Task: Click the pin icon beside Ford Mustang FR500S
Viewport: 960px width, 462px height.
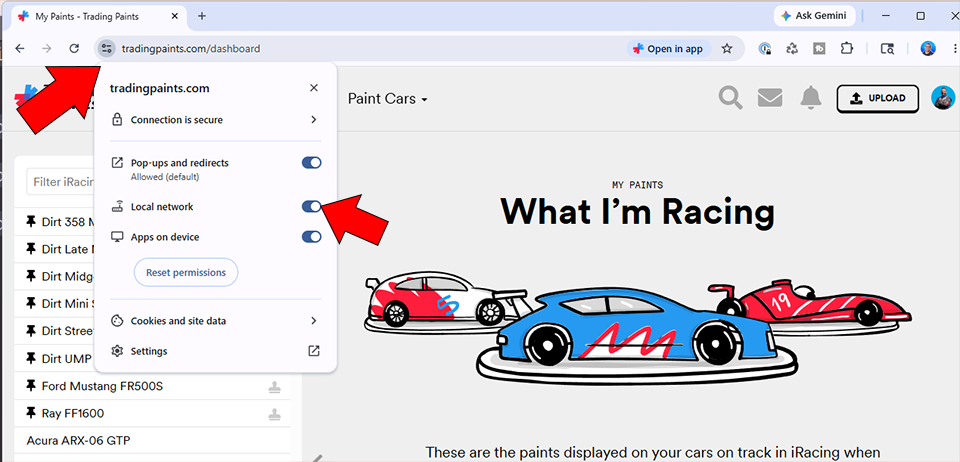Action: [x=32, y=386]
